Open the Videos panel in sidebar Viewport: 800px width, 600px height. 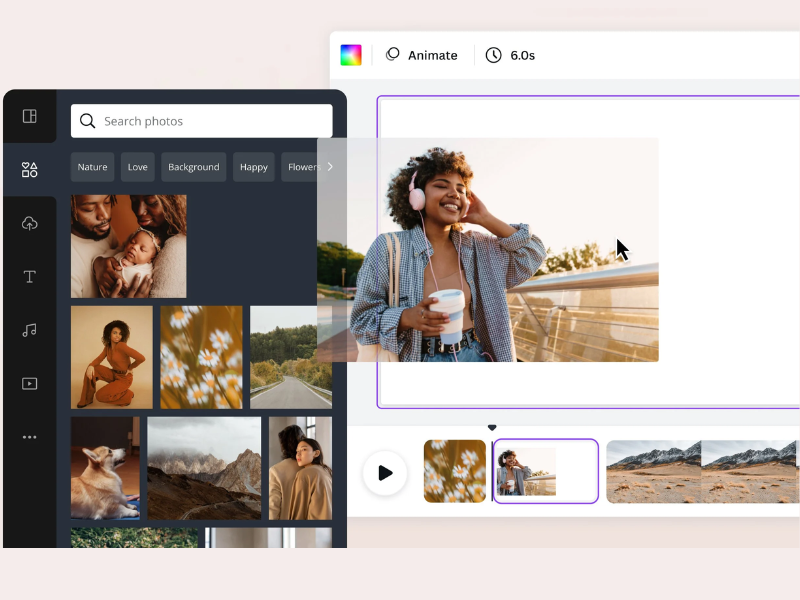(x=29, y=383)
